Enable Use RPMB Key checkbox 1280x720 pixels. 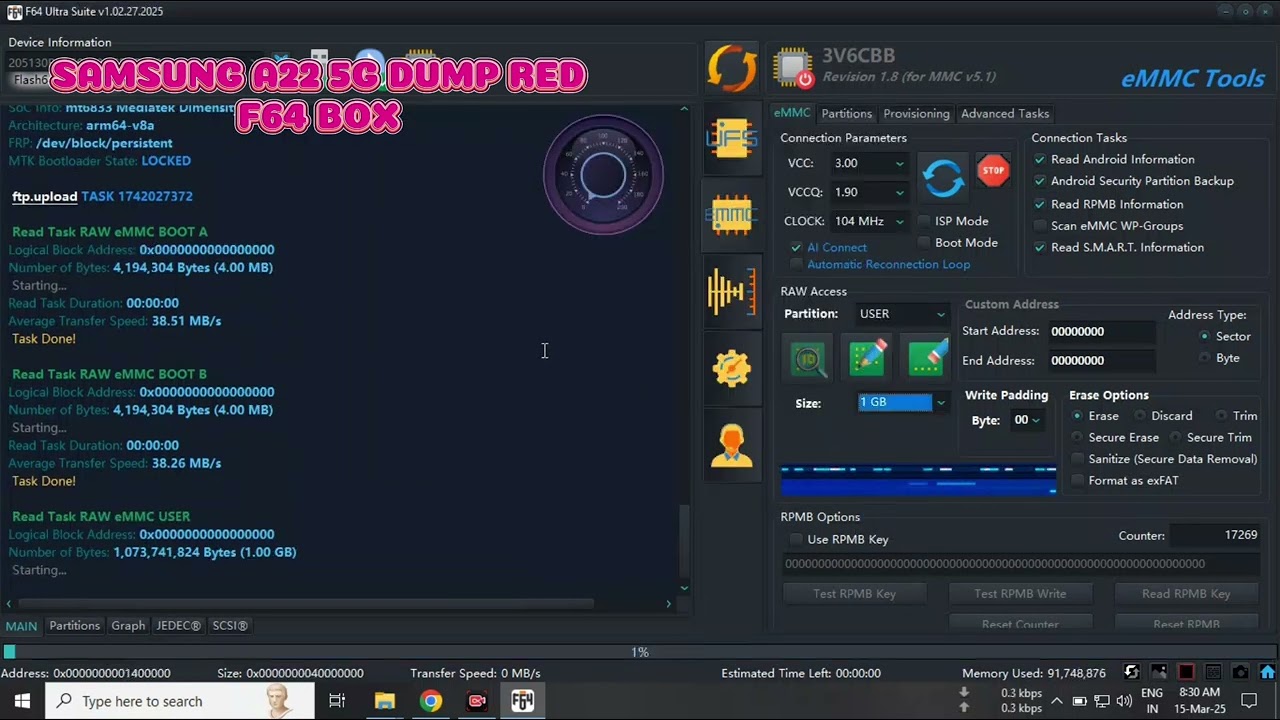coord(796,540)
